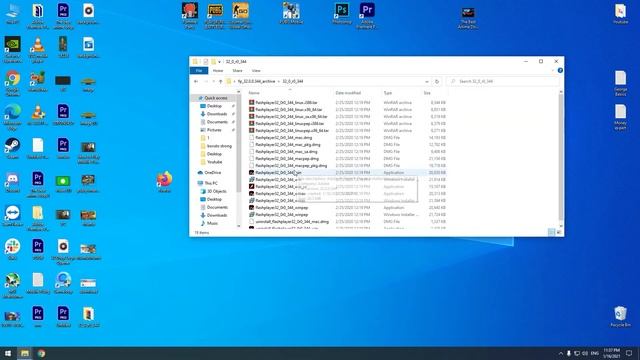Select the Firefox desktop icon
This screenshot has height=360, width=640.
coord(164,182)
